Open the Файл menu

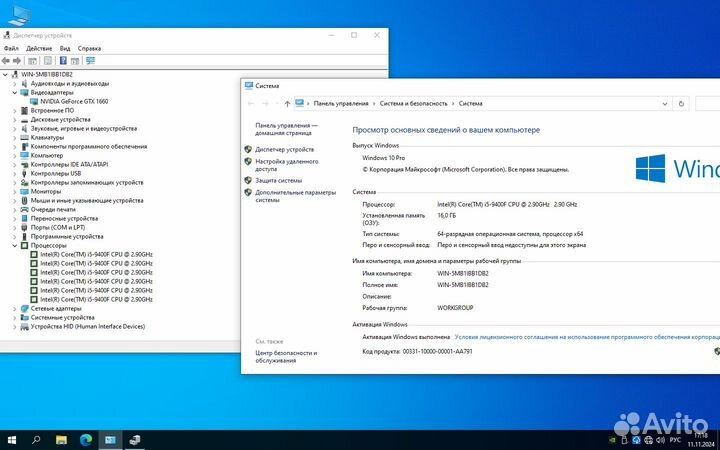coord(11,48)
